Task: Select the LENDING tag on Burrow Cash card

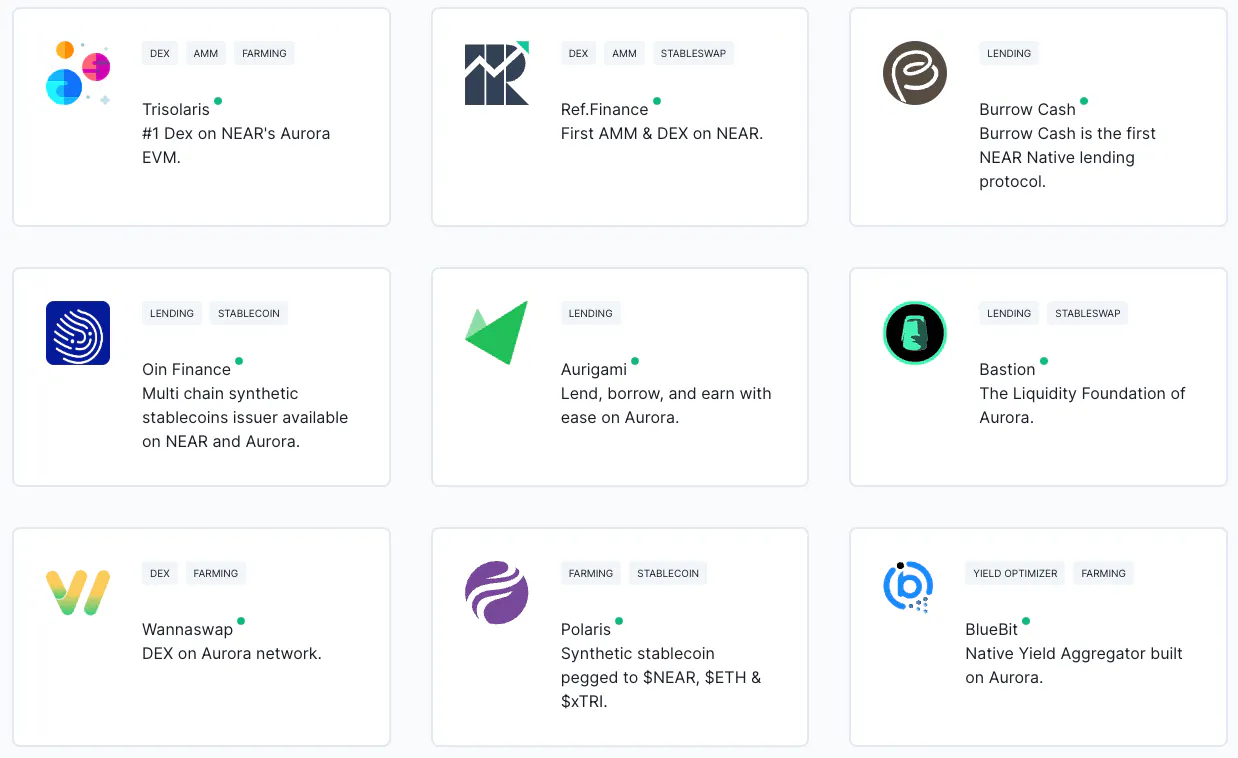Action: 1009,53
